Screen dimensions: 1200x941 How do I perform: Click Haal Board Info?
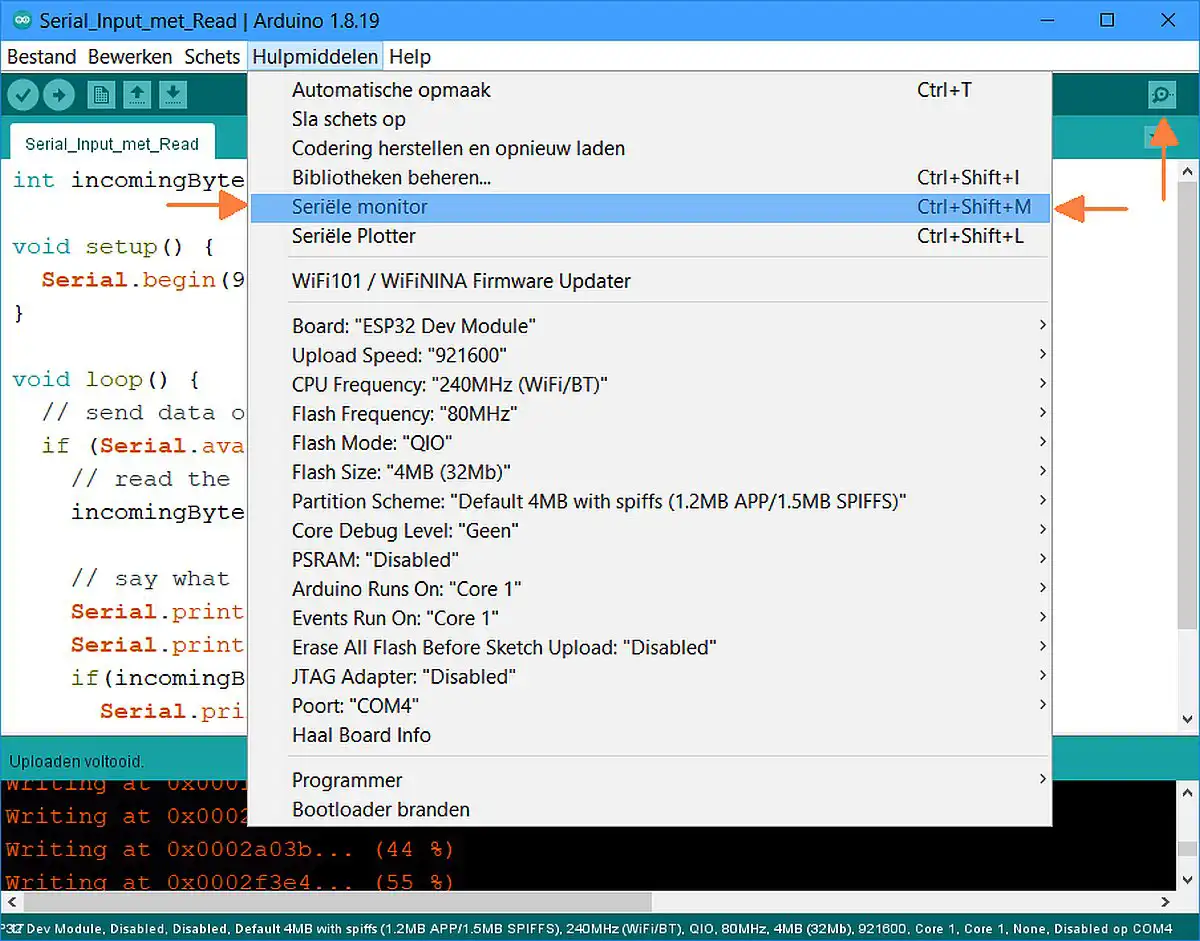(361, 735)
